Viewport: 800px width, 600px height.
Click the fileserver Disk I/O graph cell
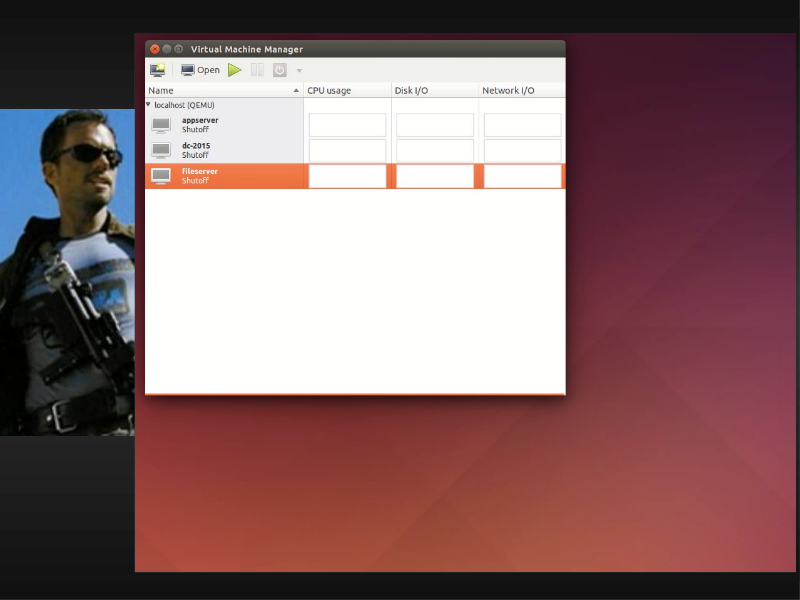click(435, 176)
